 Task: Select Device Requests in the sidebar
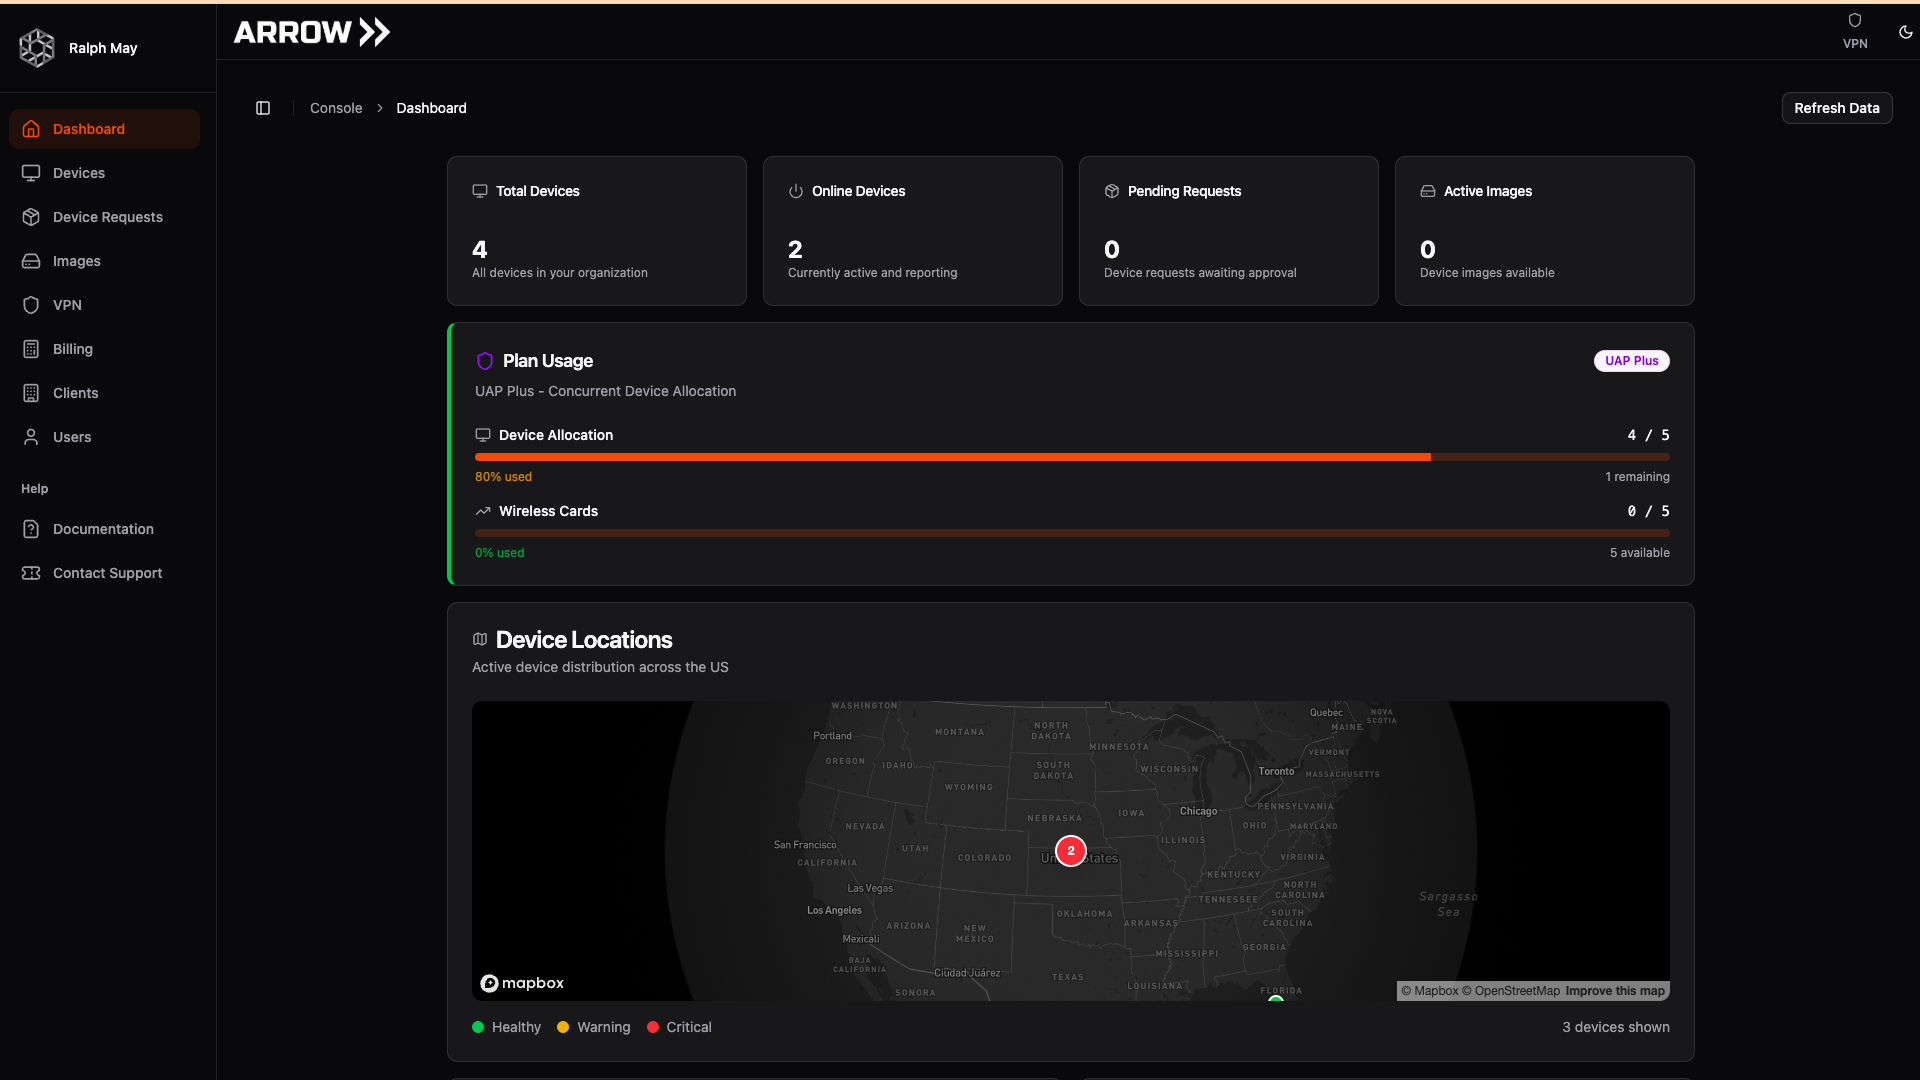[x=107, y=216]
